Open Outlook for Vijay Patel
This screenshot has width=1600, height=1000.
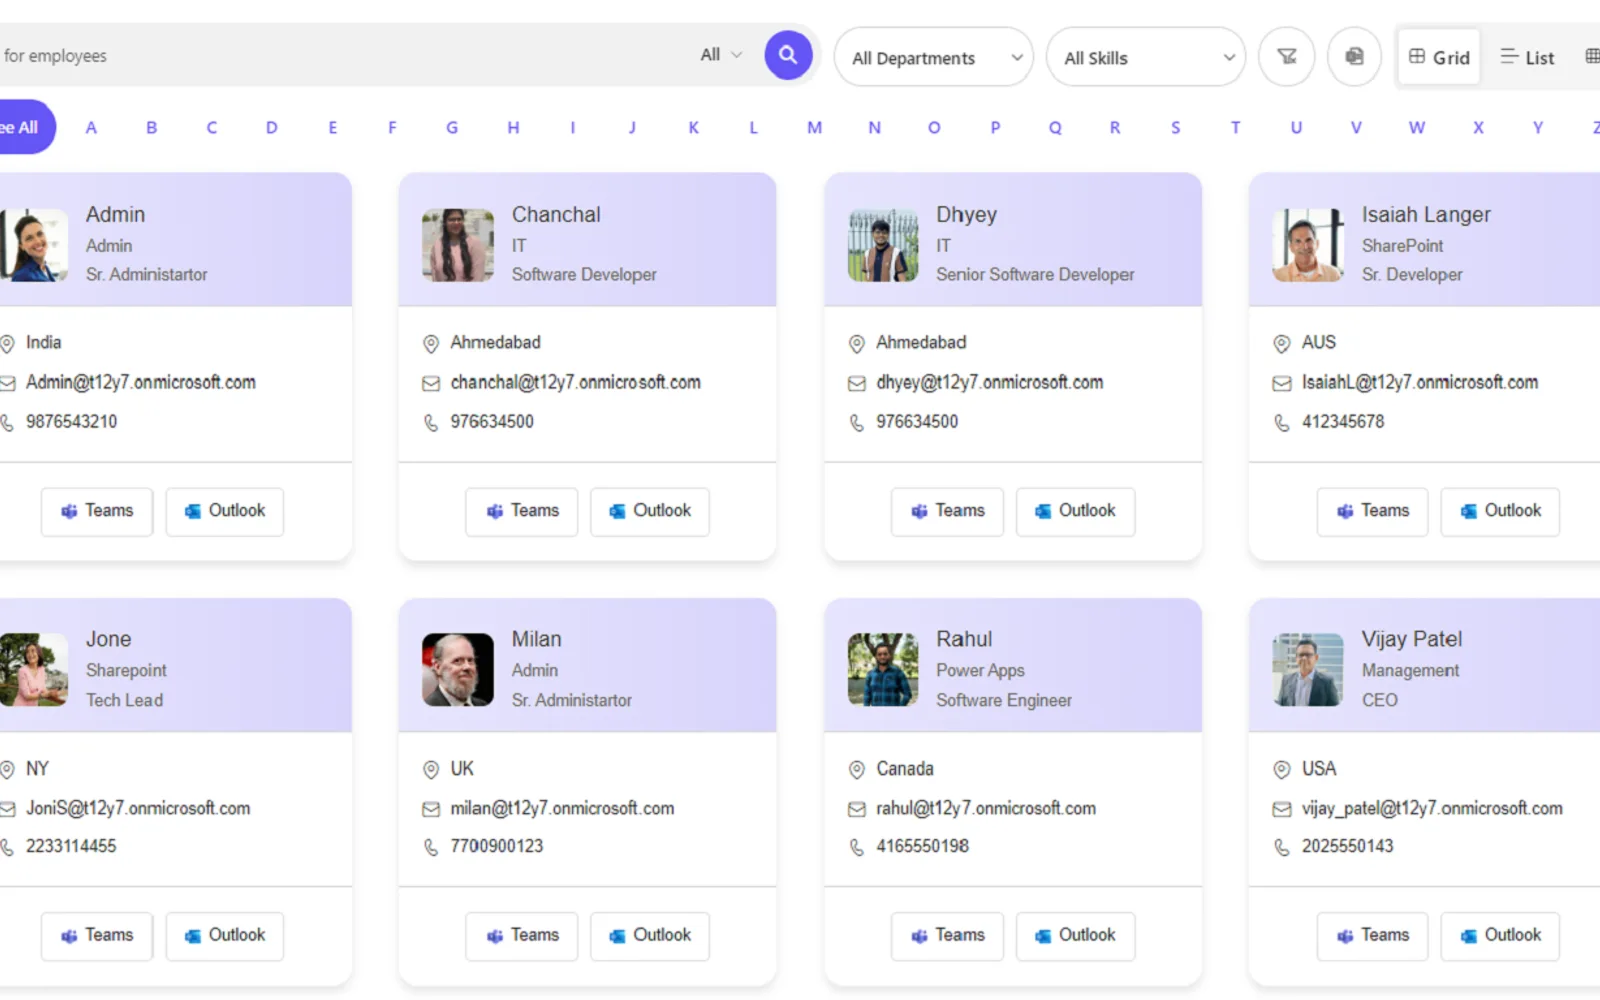tap(1500, 936)
